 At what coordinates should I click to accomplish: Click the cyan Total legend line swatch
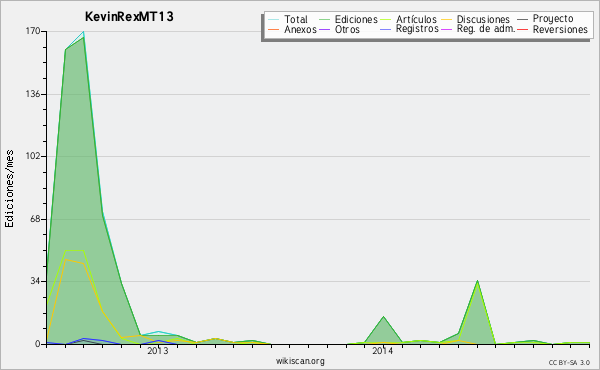pos(274,19)
